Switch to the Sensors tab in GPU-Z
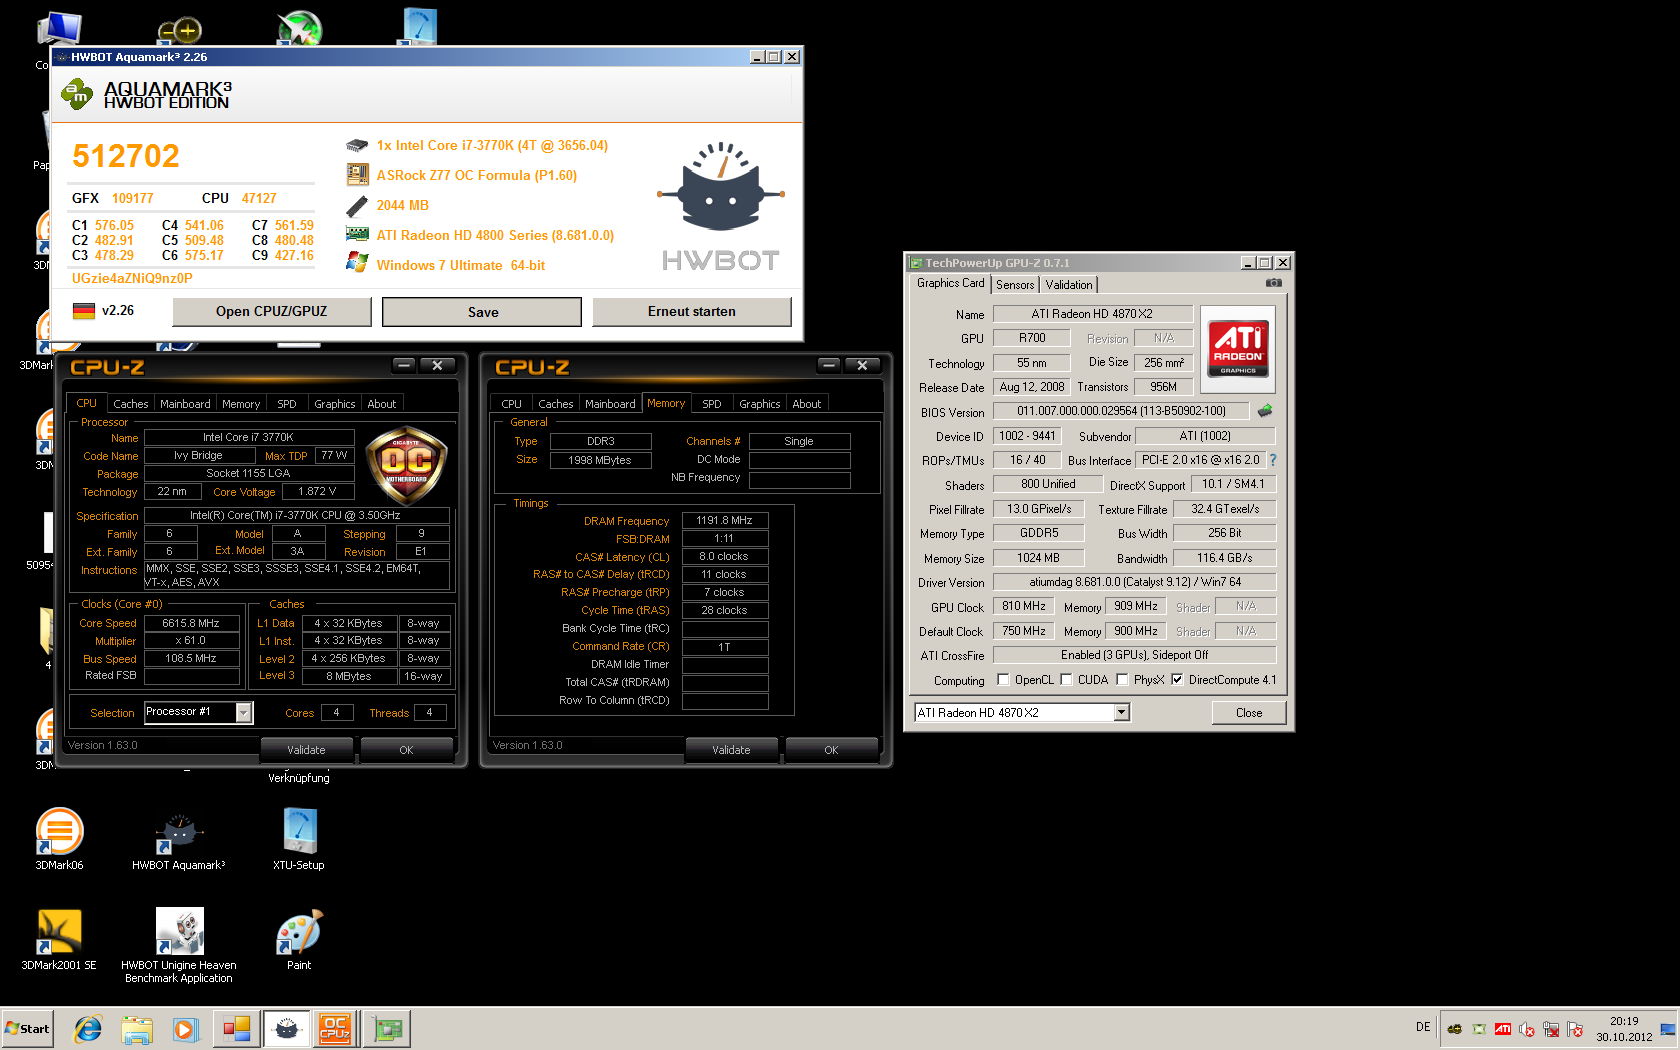The image size is (1680, 1050). click(1015, 285)
